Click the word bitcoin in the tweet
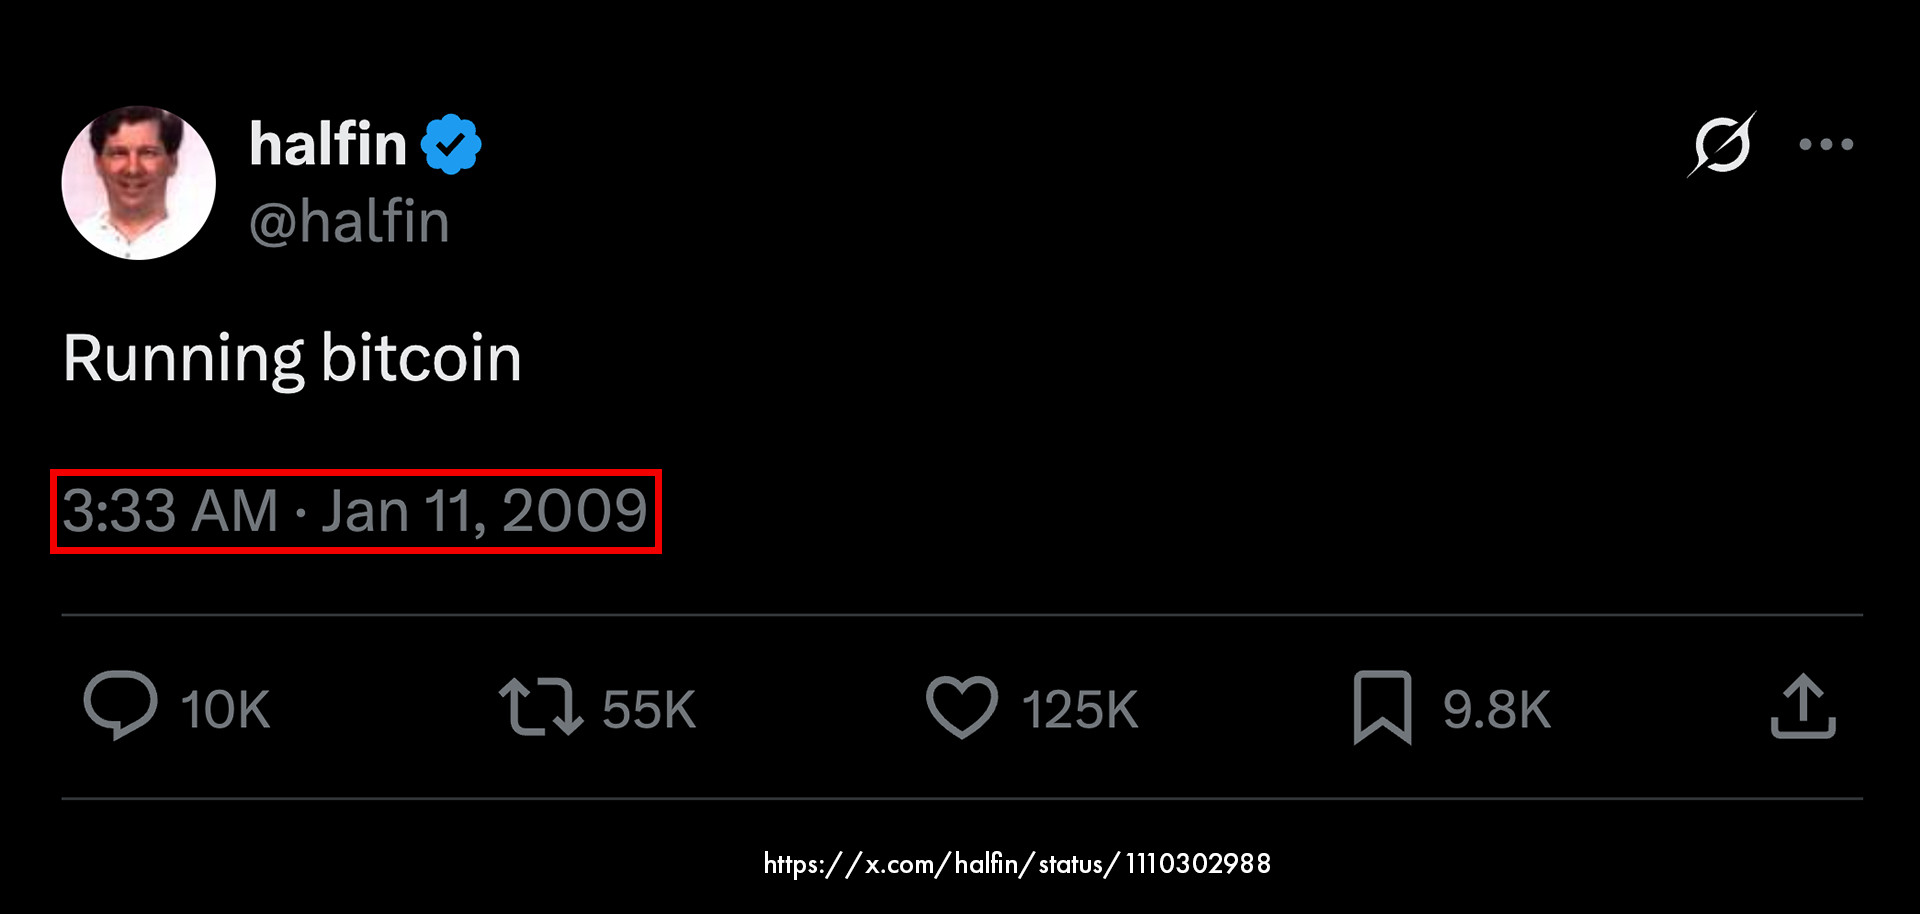The image size is (1920, 914). pyautogui.click(x=421, y=358)
